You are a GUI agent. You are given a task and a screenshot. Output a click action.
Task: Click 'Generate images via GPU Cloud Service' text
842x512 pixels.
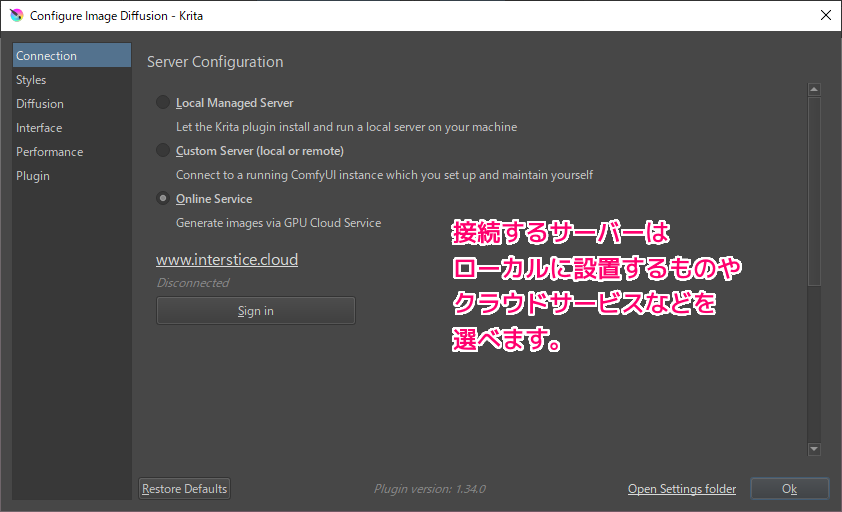[x=278, y=222]
